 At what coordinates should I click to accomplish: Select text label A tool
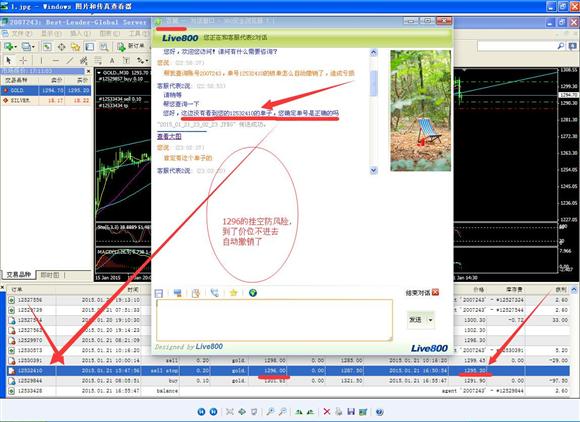(x=112, y=60)
